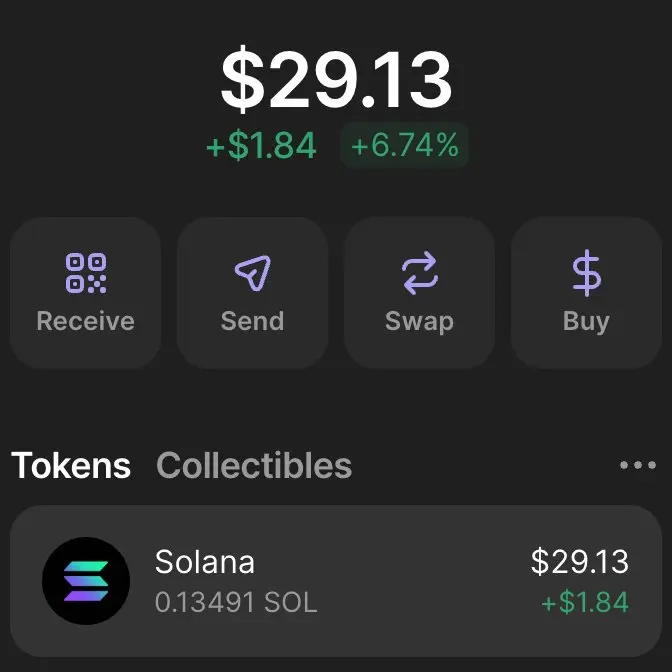Click the Solana $29.13 value
Viewport: 672px width, 672px height.
pos(580,561)
